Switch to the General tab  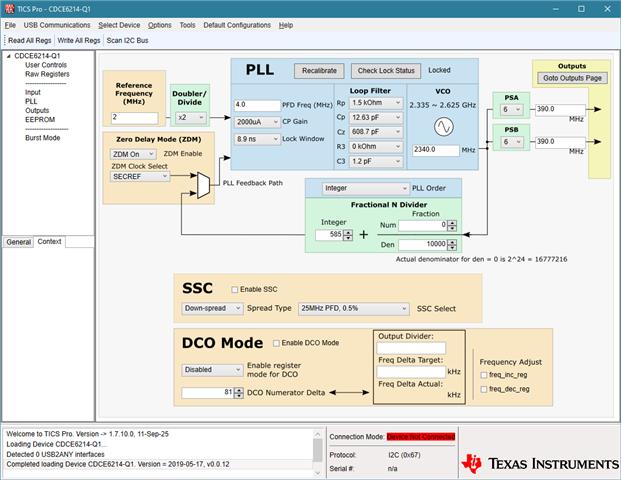(19, 242)
